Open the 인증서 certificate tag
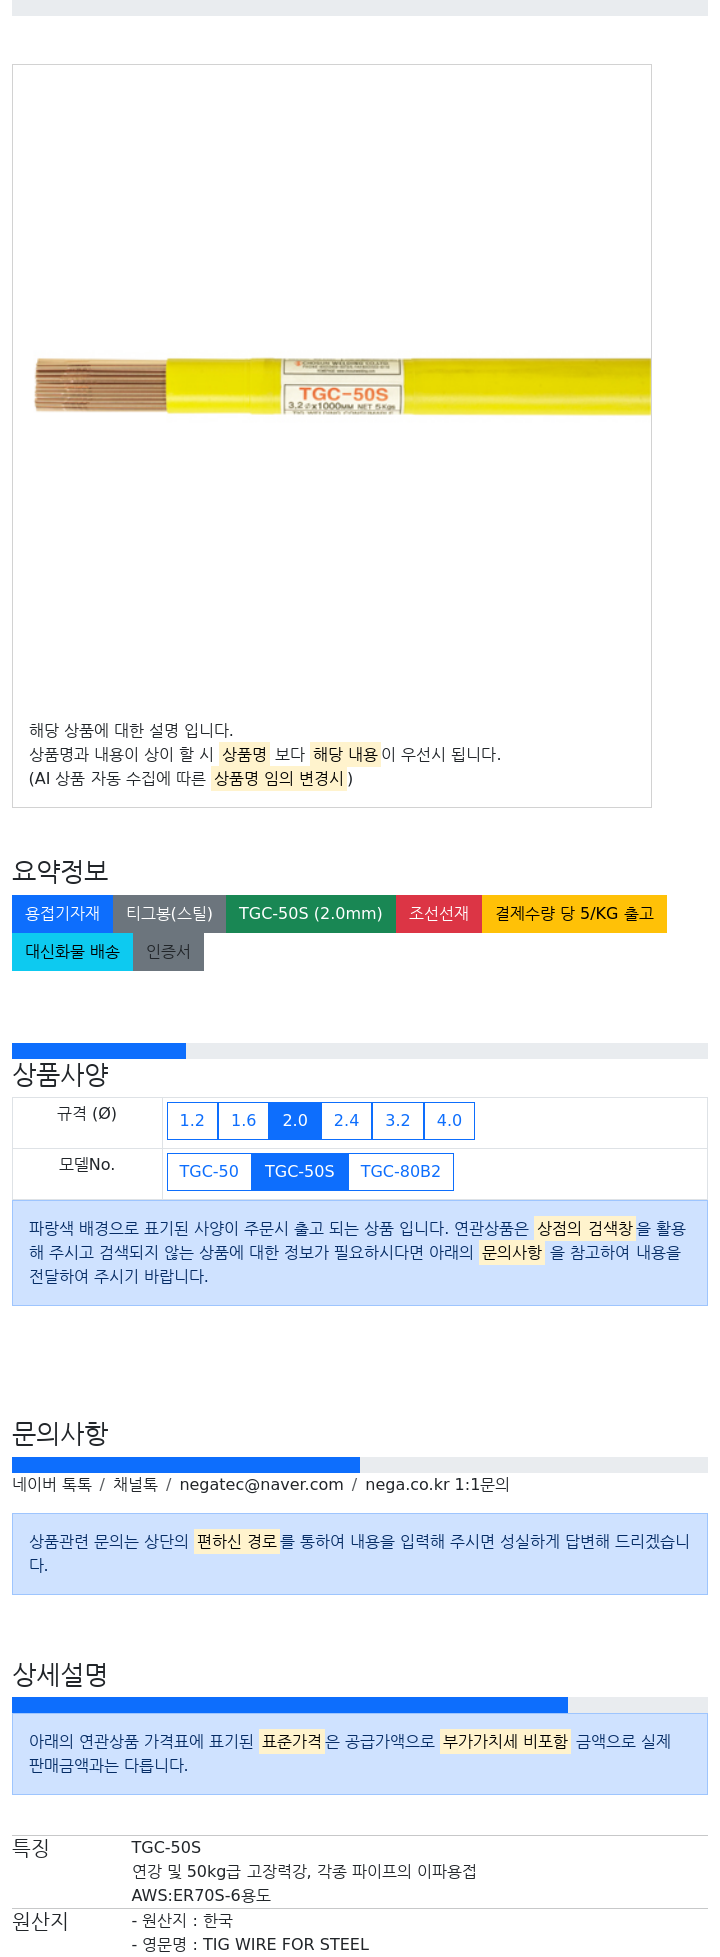This screenshot has width=720, height=1957. tap(168, 951)
